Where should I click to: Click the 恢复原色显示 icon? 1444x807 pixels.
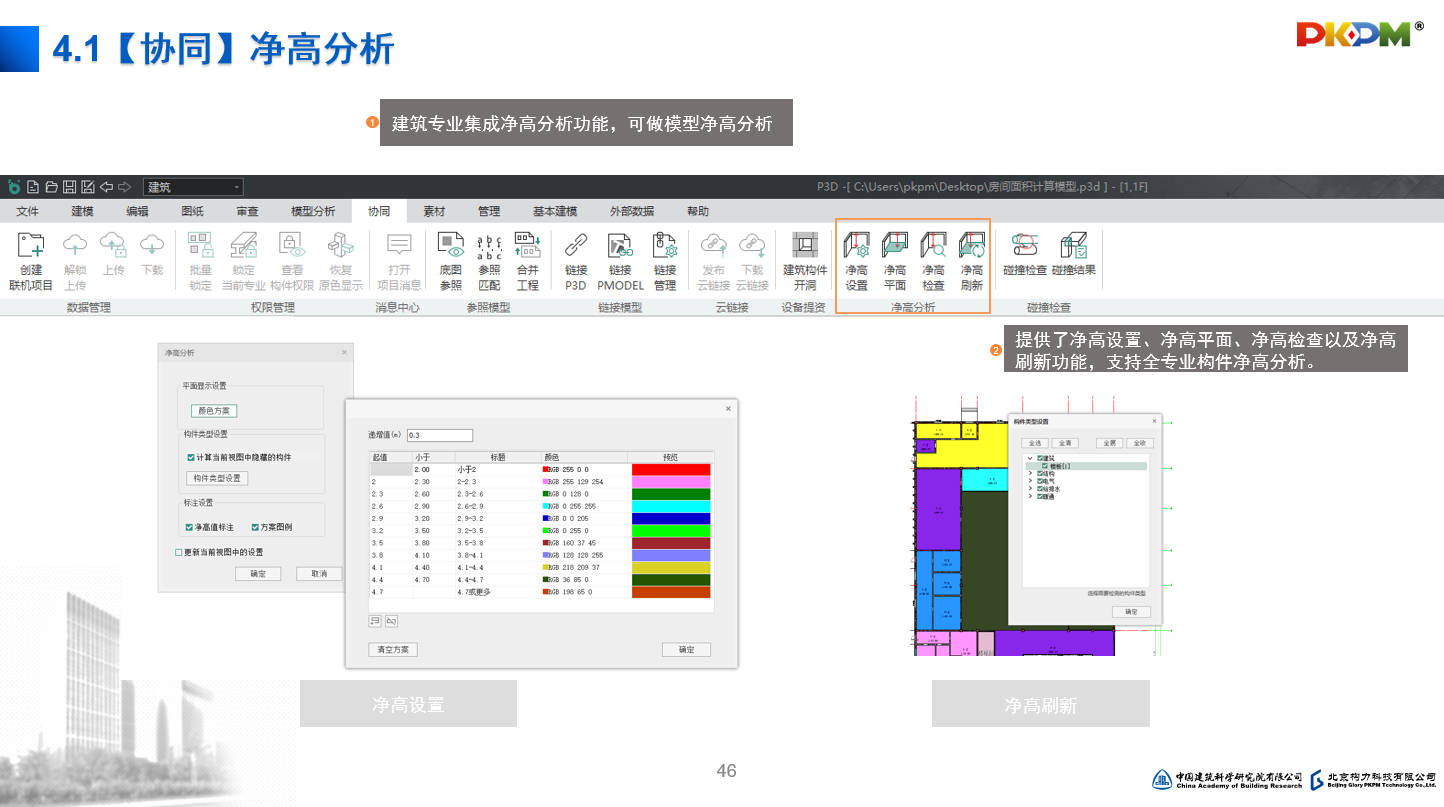click(341, 245)
